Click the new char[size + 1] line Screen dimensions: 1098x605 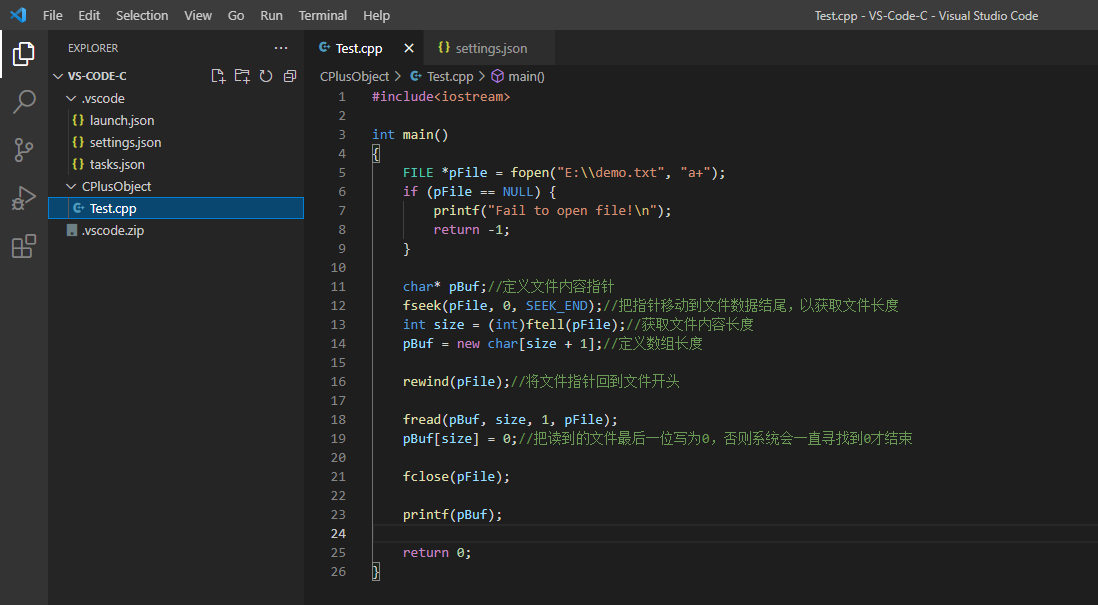(x=553, y=343)
